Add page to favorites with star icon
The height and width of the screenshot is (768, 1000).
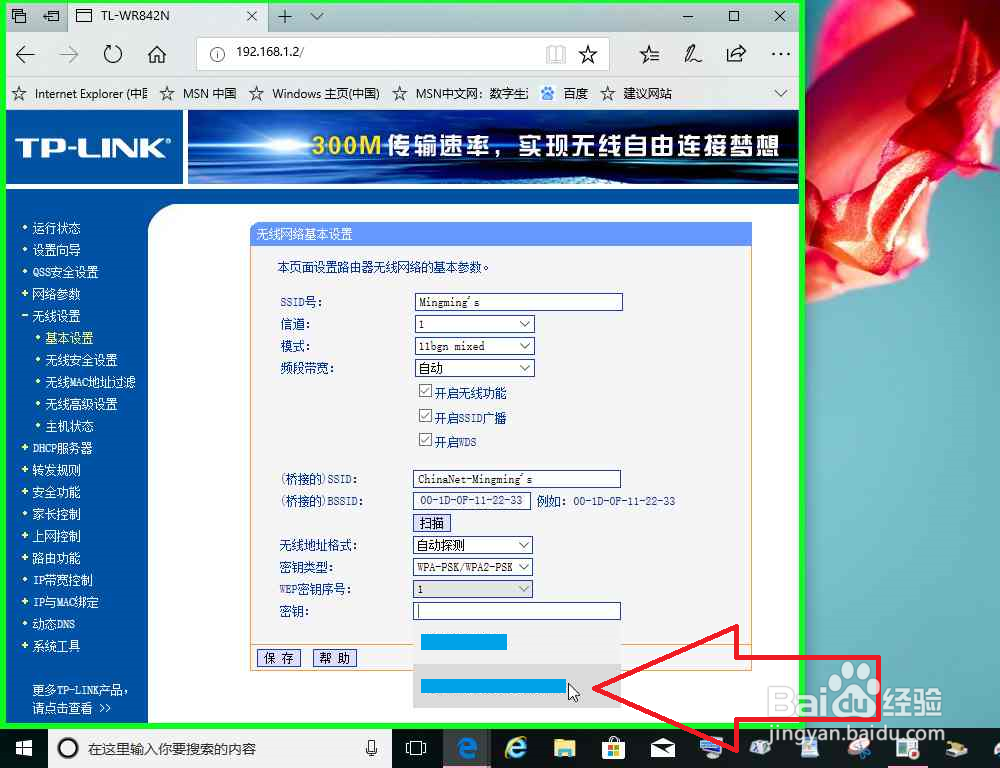[x=587, y=55]
